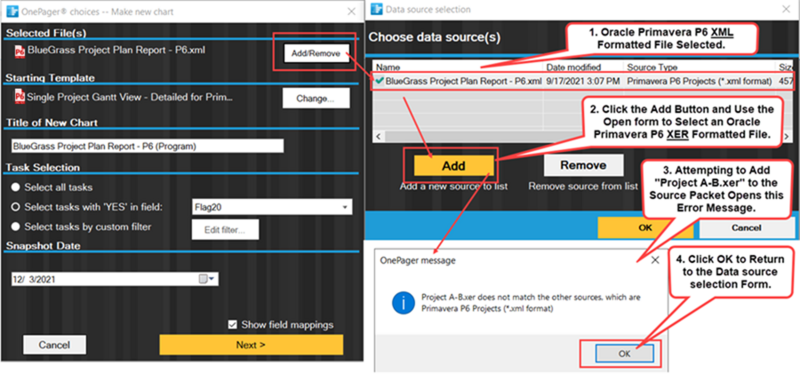Toggle the Show field mappings checkbox
Screen dimensions: 800x374
pos(233,325)
